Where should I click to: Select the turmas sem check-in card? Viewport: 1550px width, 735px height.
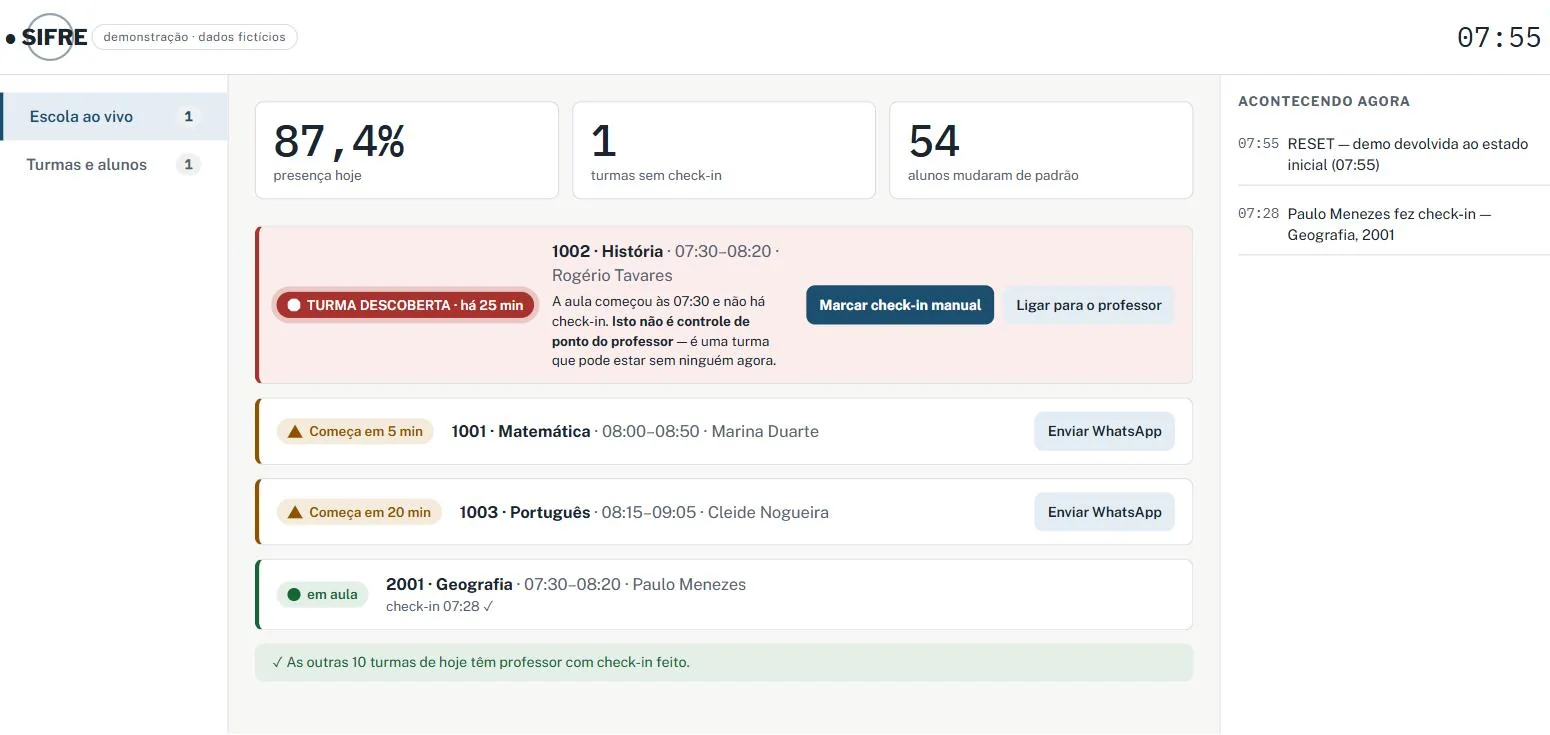(724, 150)
